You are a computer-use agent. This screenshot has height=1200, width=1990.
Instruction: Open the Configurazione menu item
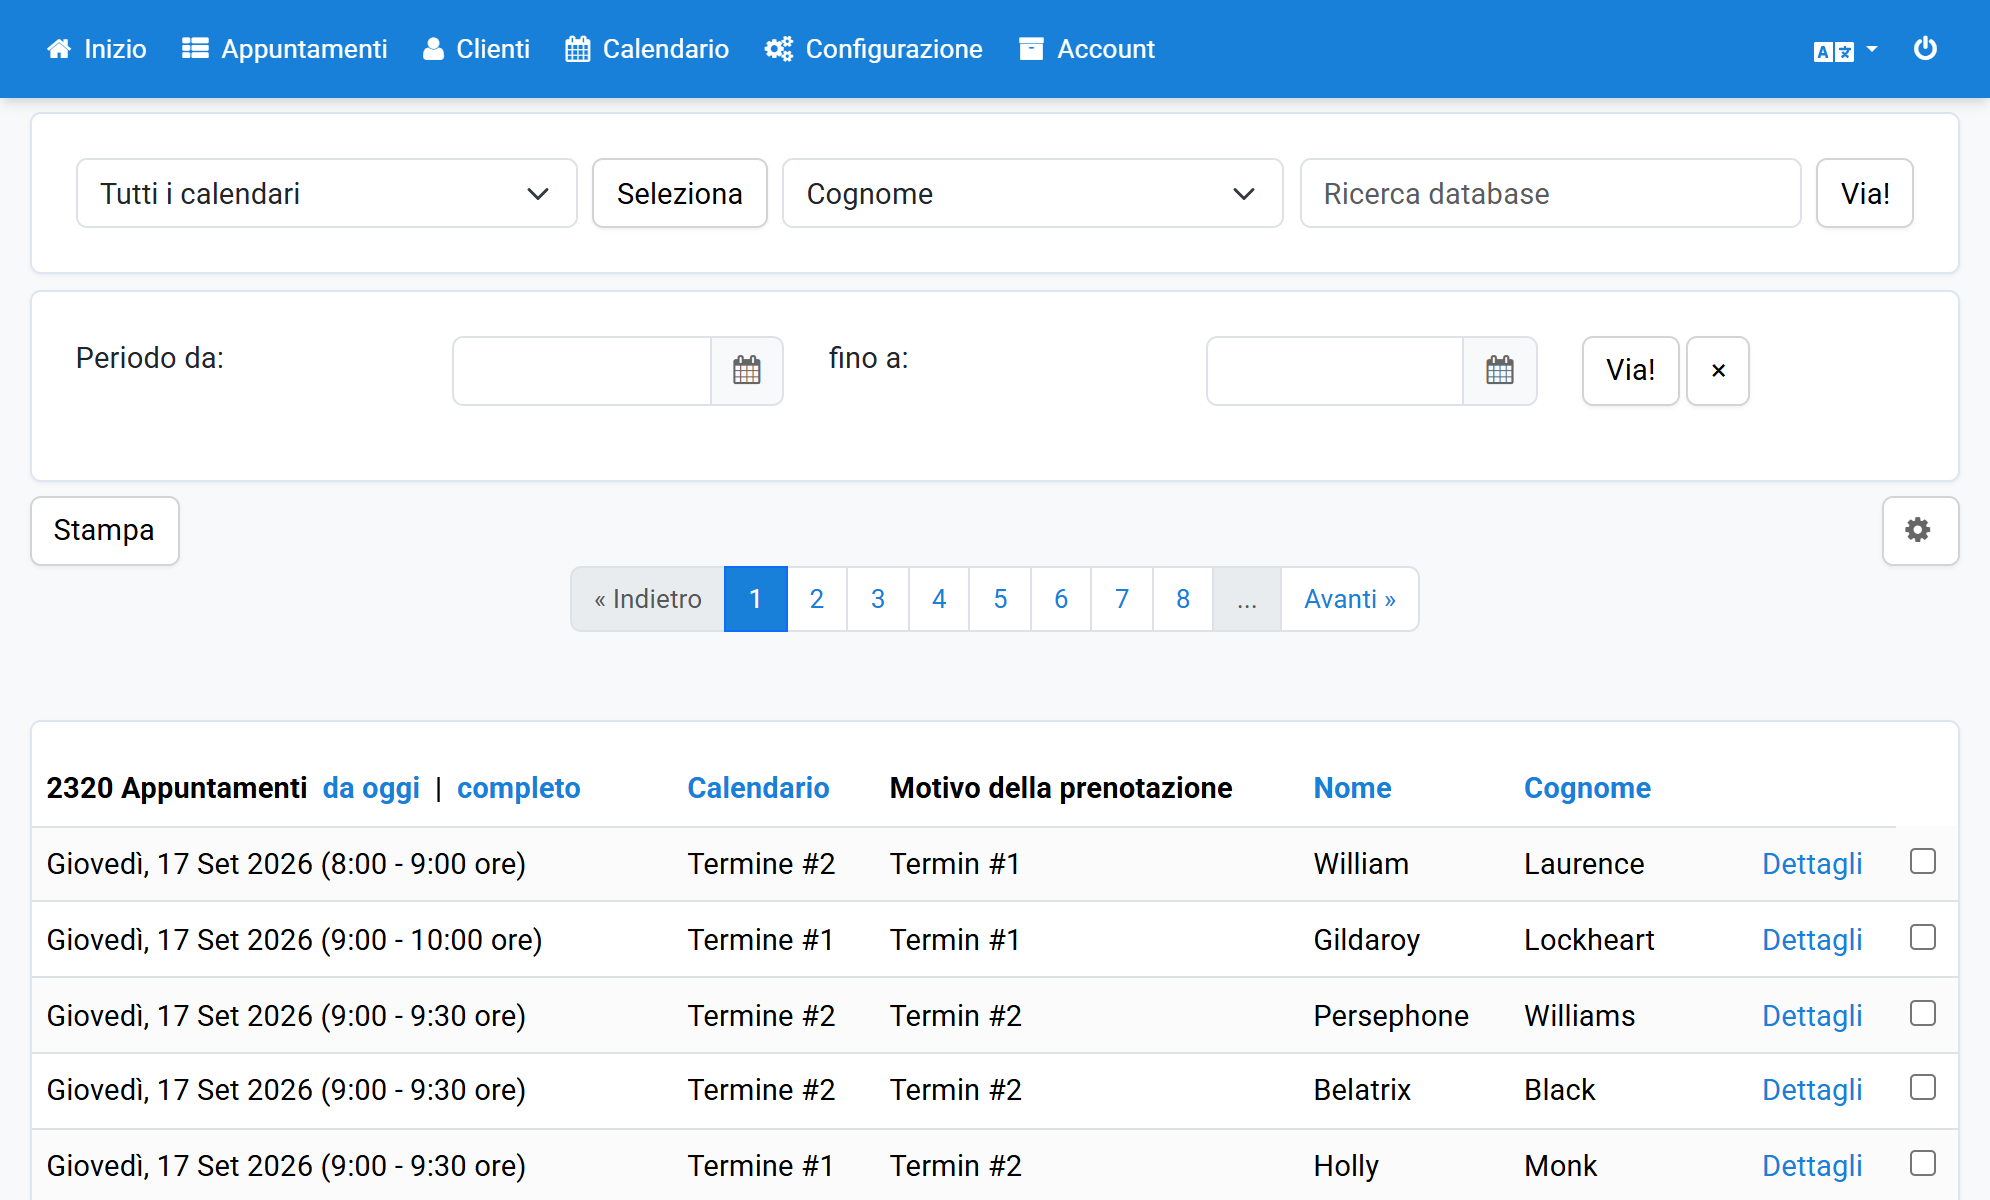coord(874,49)
